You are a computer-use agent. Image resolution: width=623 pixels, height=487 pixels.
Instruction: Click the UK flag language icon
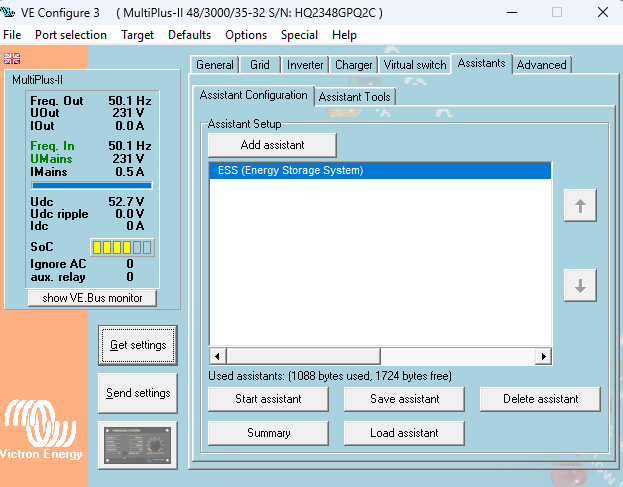coord(12,58)
